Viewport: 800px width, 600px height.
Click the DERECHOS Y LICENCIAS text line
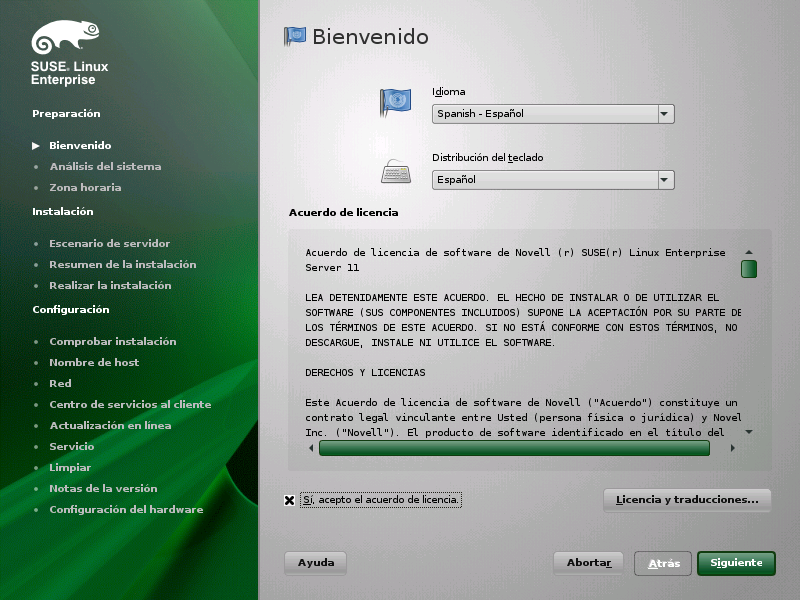pos(365,372)
